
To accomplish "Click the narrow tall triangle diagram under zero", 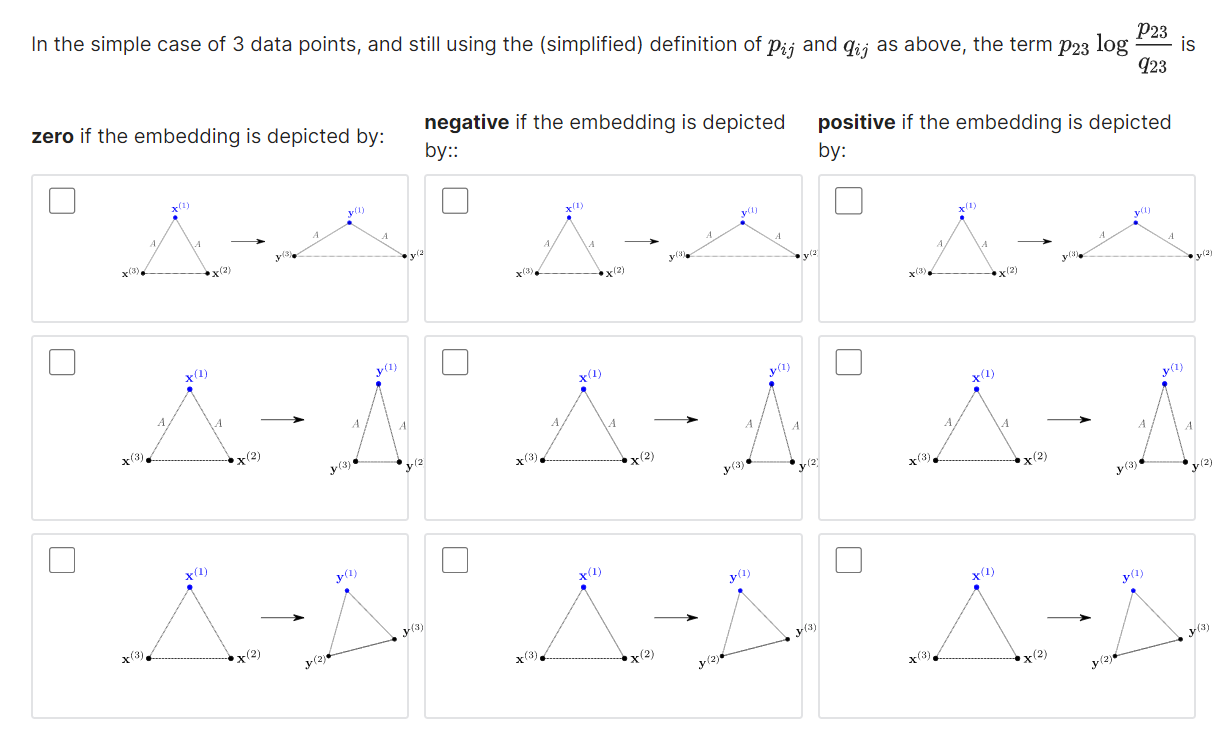I will pyautogui.click(x=270, y=420).
